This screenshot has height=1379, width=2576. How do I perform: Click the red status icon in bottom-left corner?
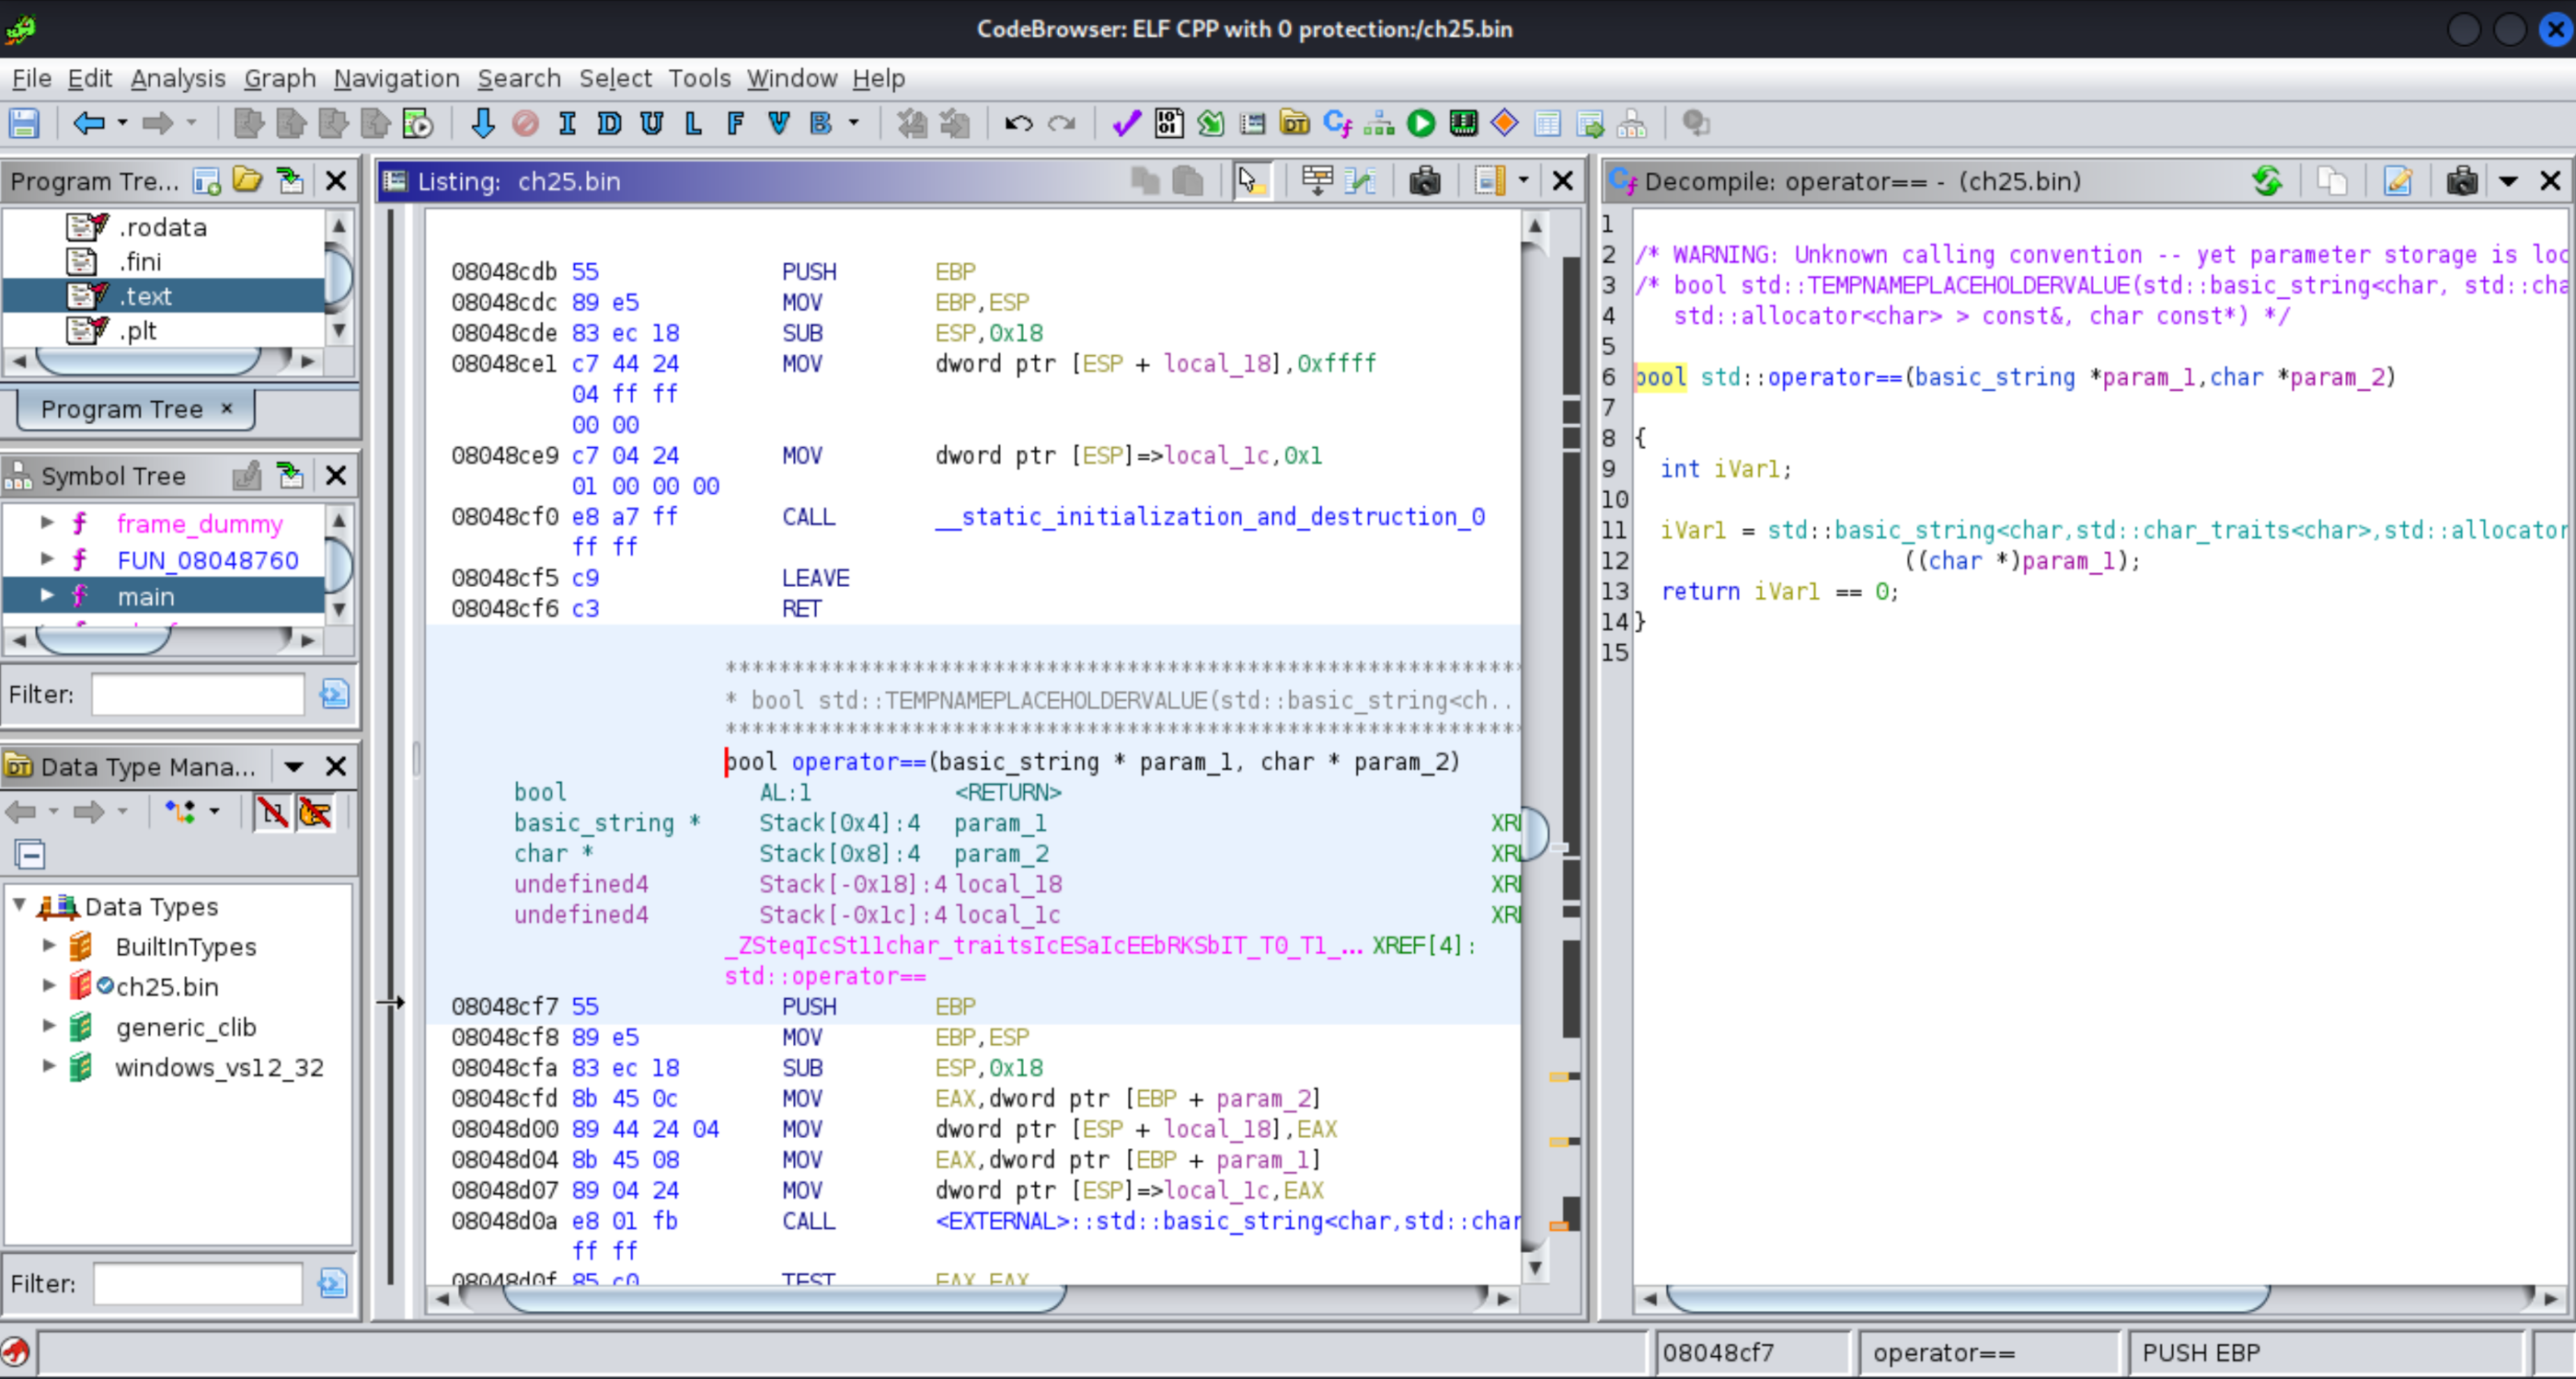[x=15, y=1352]
